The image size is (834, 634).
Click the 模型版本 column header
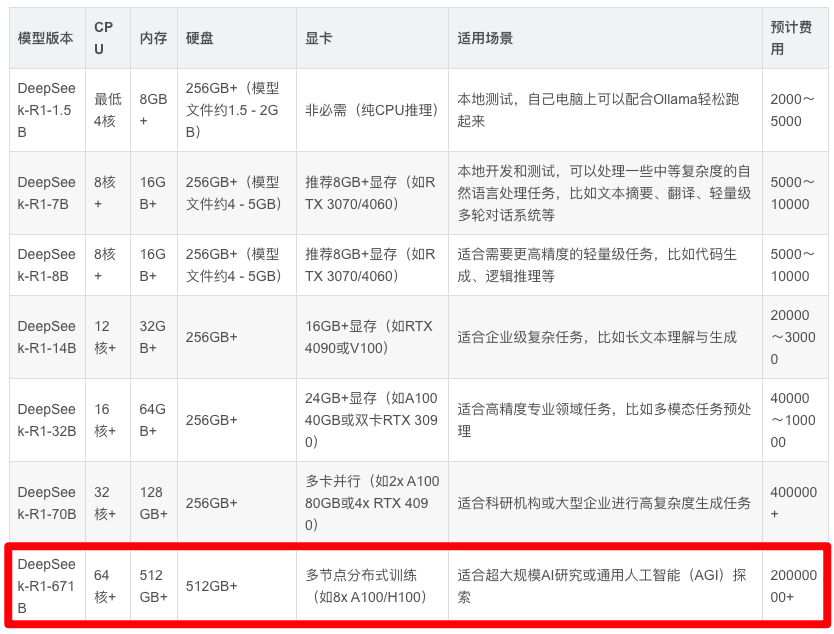click(x=47, y=38)
